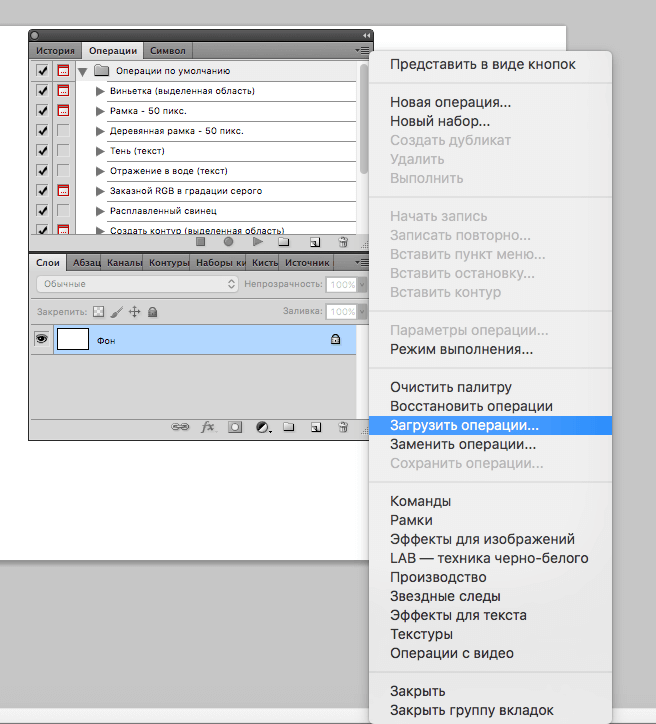
Task: Choose Загрузить операции... from the menu
Action: click(463, 425)
